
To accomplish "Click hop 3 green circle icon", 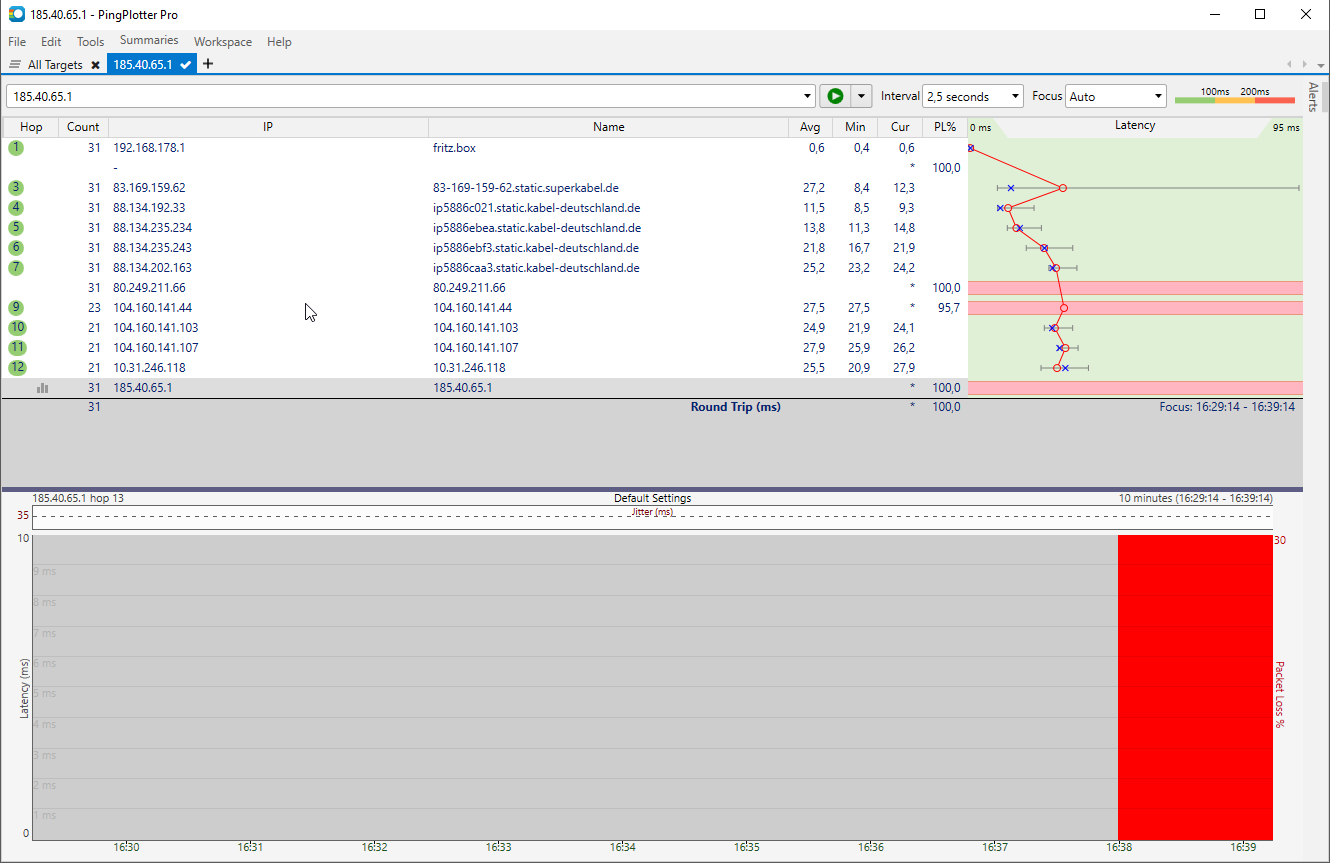I will tap(16, 188).
